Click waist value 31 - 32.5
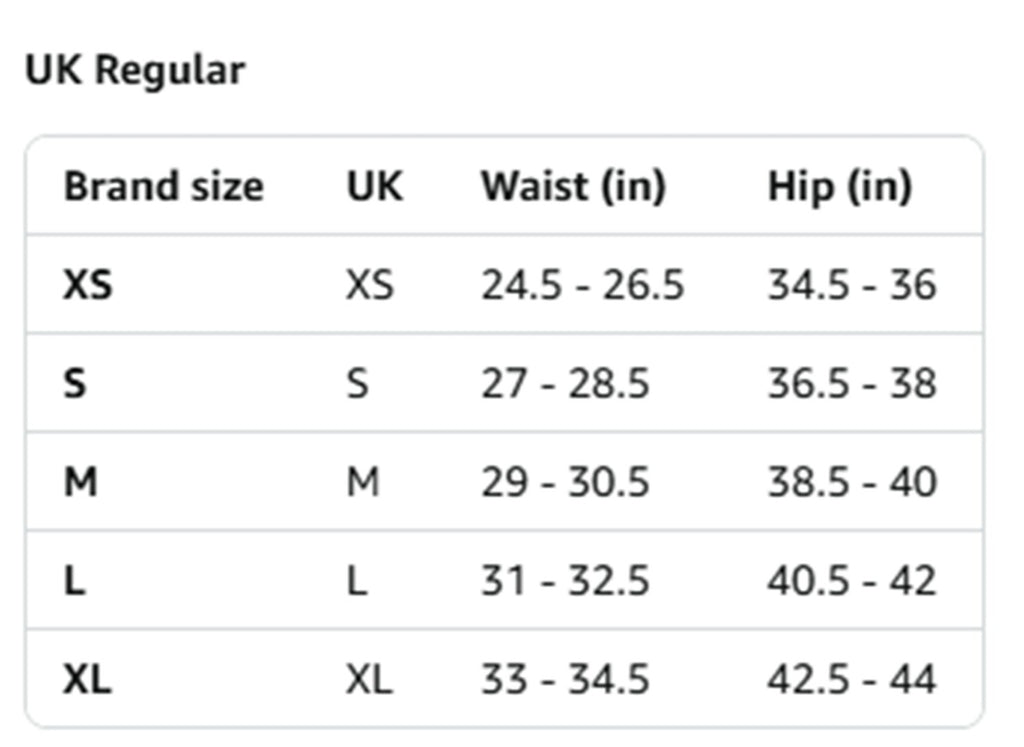The height and width of the screenshot is (747, 1024). 565,581
